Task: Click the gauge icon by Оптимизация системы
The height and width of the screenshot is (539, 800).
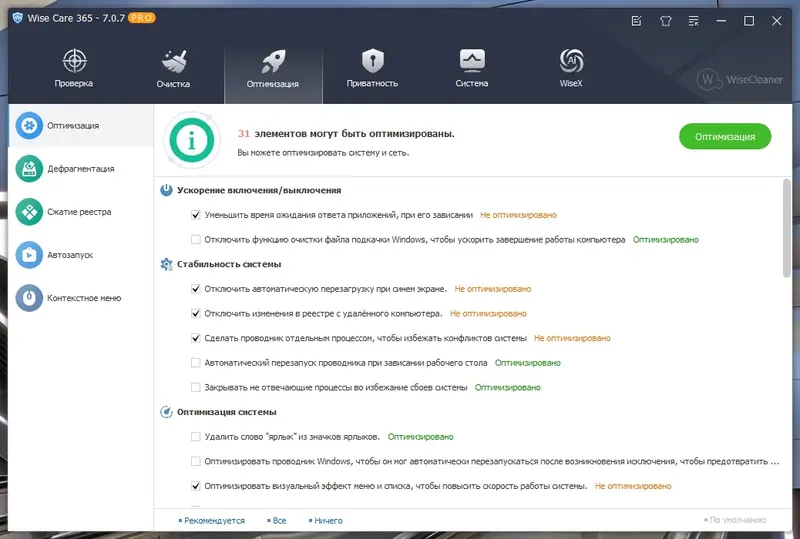Action: 166,412
